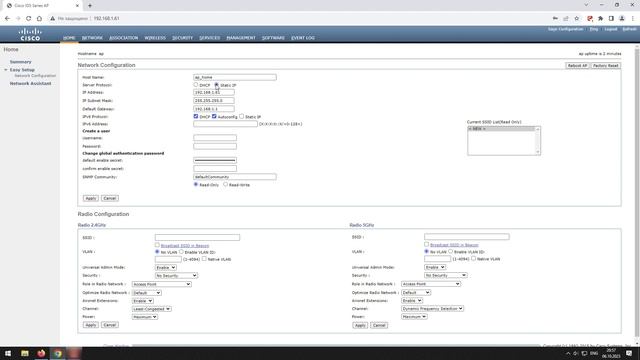Open the tab search chevron
Image resolution: width=640 pixels, height=360 pixels.
tap(586, 5)
